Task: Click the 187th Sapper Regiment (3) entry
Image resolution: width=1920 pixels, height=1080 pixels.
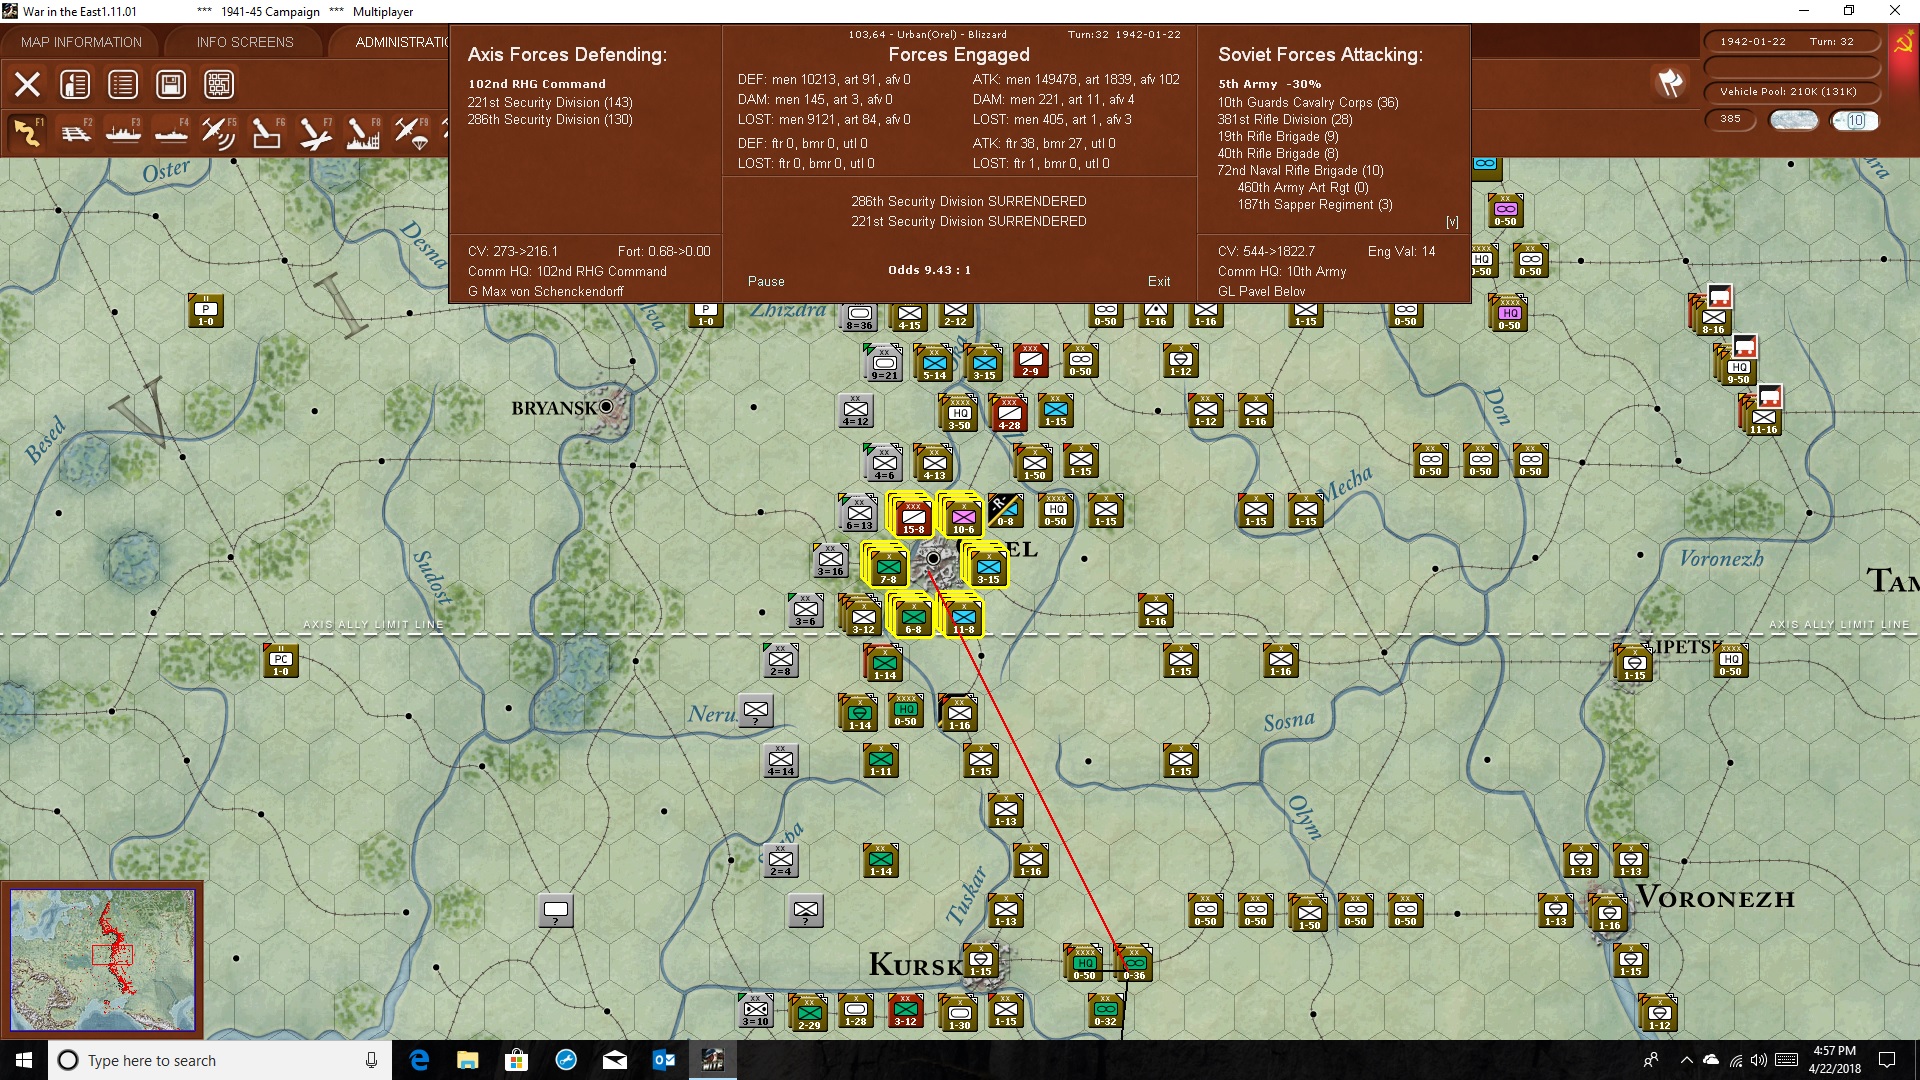Action: click(x=1315, y=204)
